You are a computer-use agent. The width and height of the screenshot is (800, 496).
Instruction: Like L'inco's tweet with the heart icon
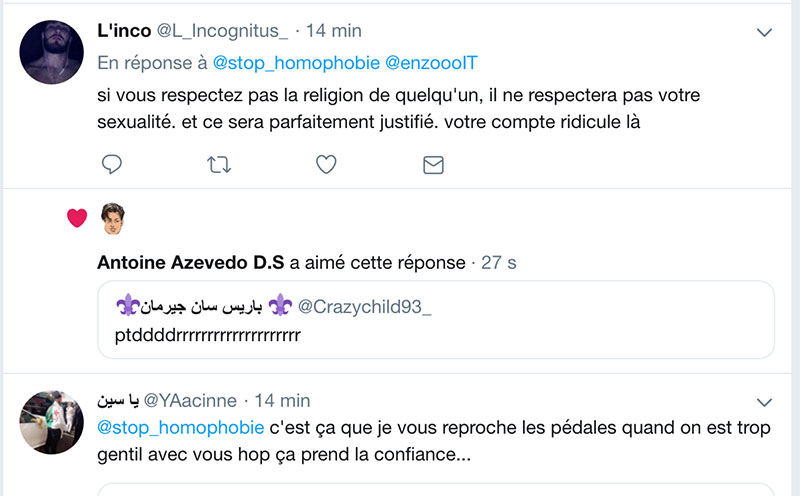325,164
